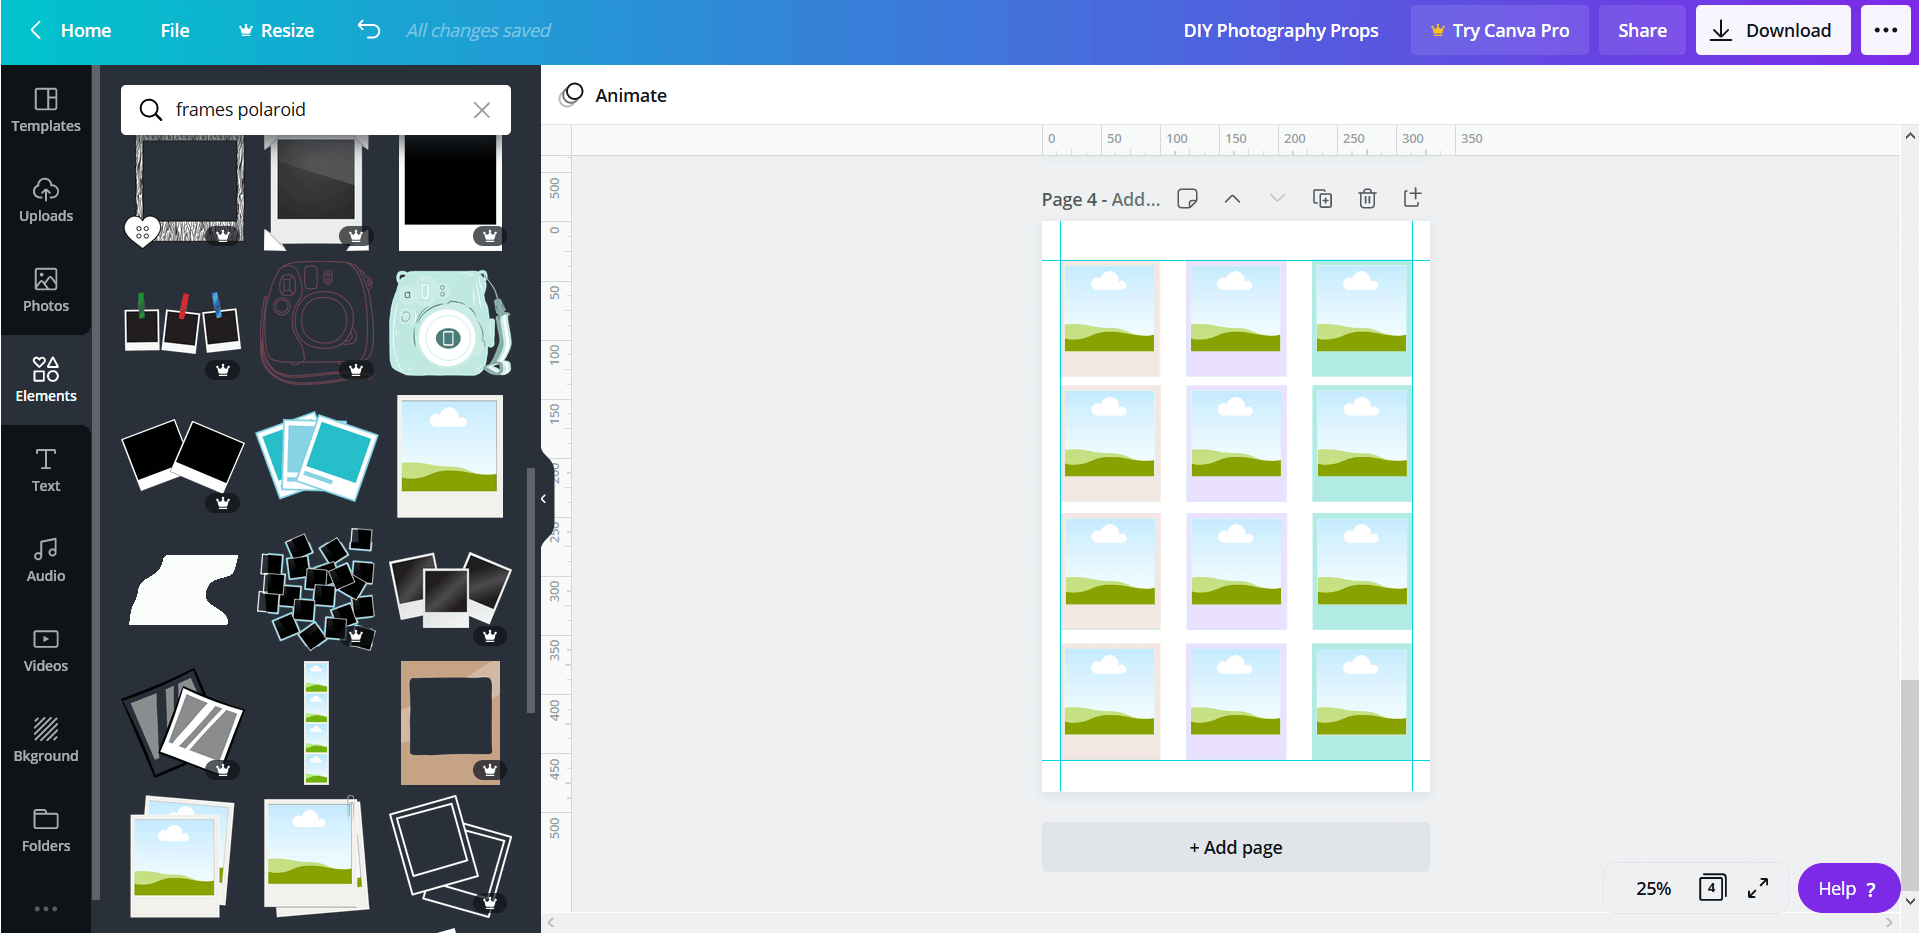1919x933 pixels.
Task: Open the Audio panel
Action: click(x=46, y=558)
